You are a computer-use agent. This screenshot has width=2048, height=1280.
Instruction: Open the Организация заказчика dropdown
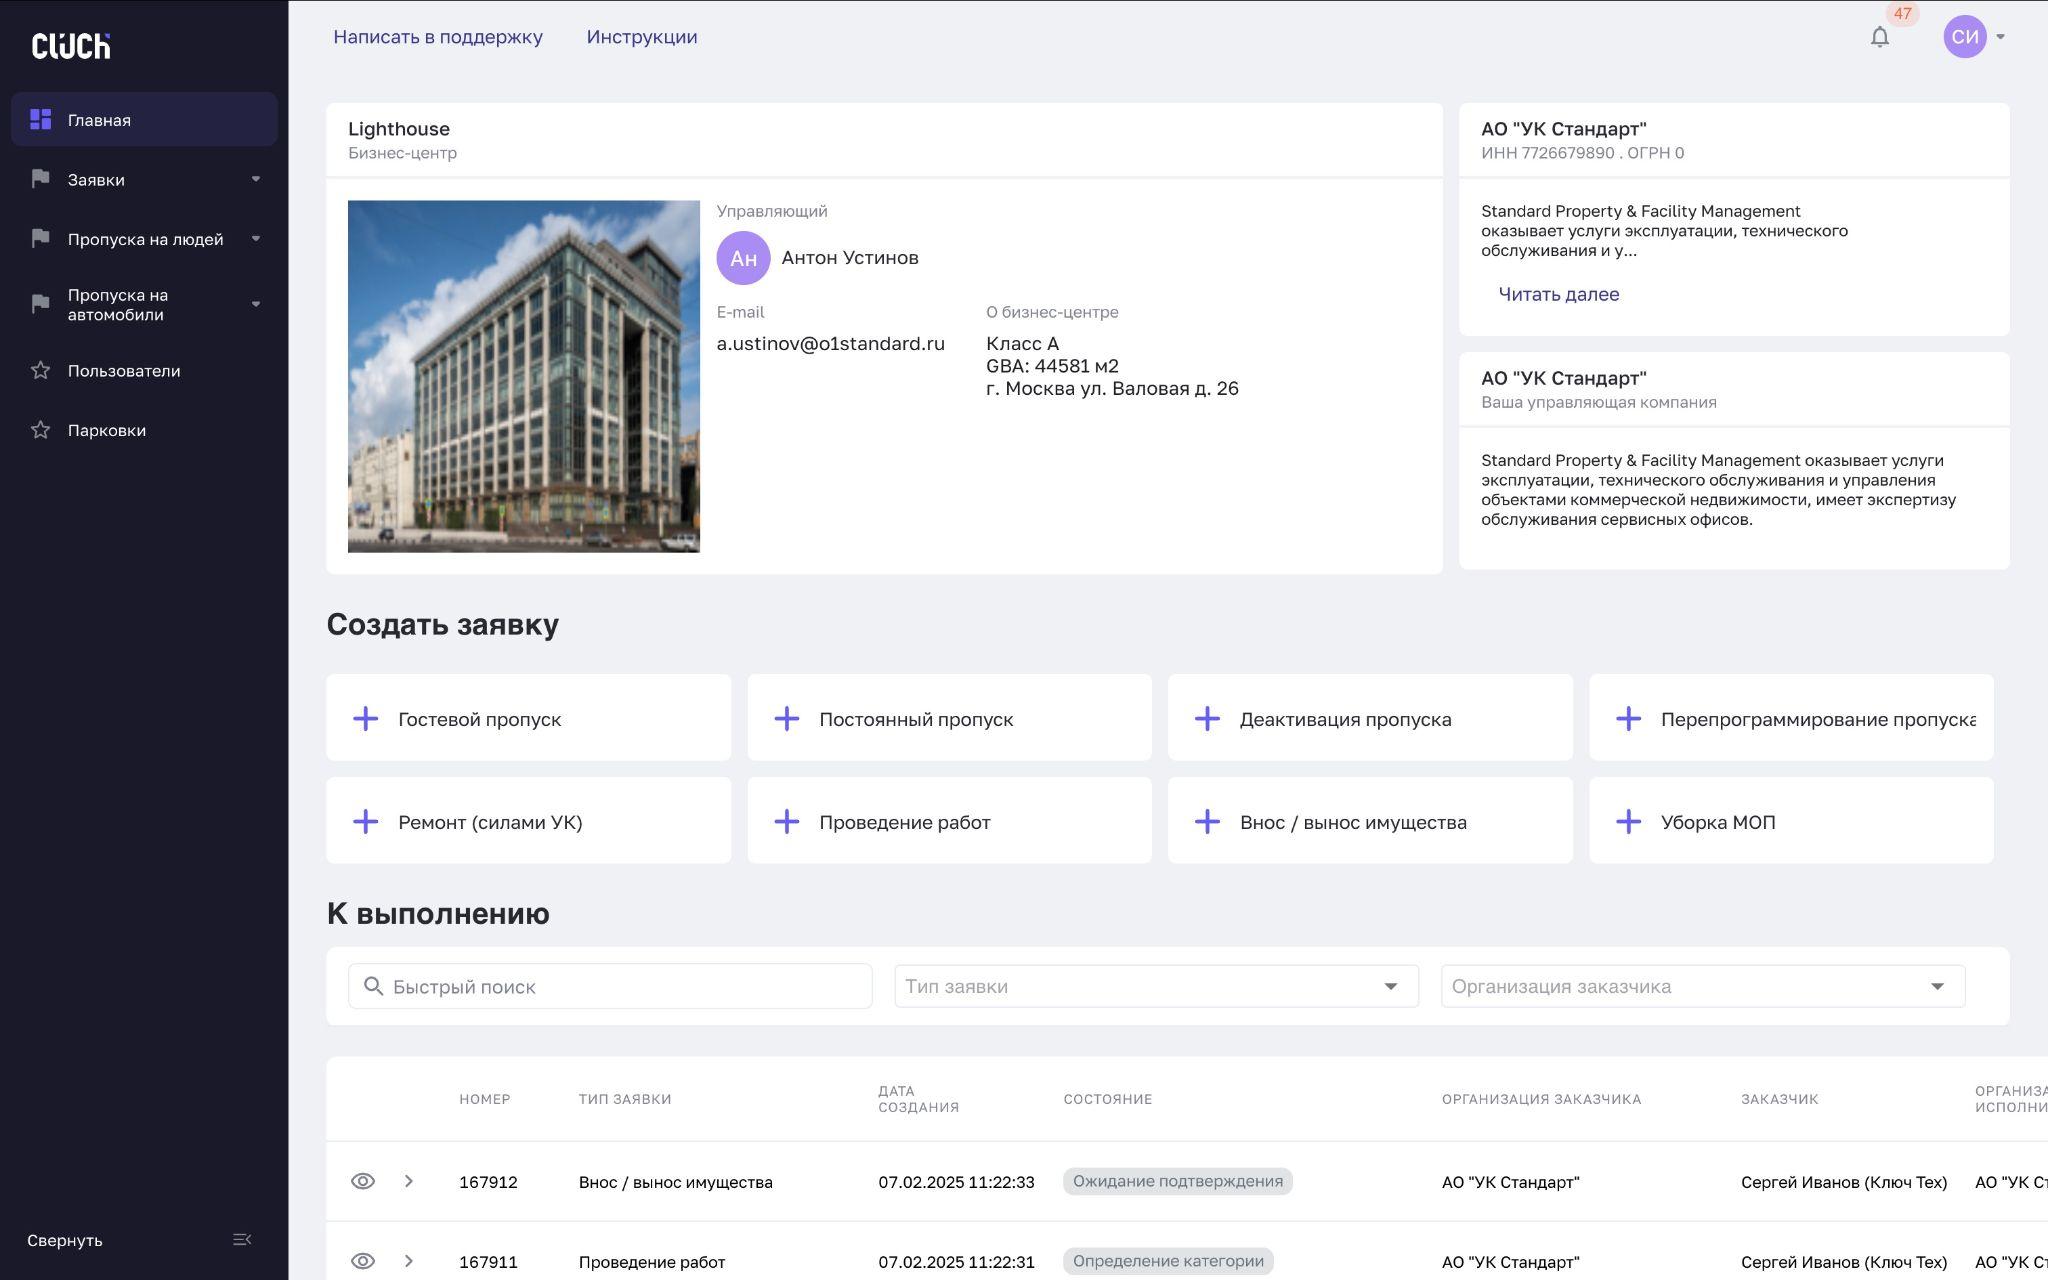pyautogui.click(x=1703, y=986)
